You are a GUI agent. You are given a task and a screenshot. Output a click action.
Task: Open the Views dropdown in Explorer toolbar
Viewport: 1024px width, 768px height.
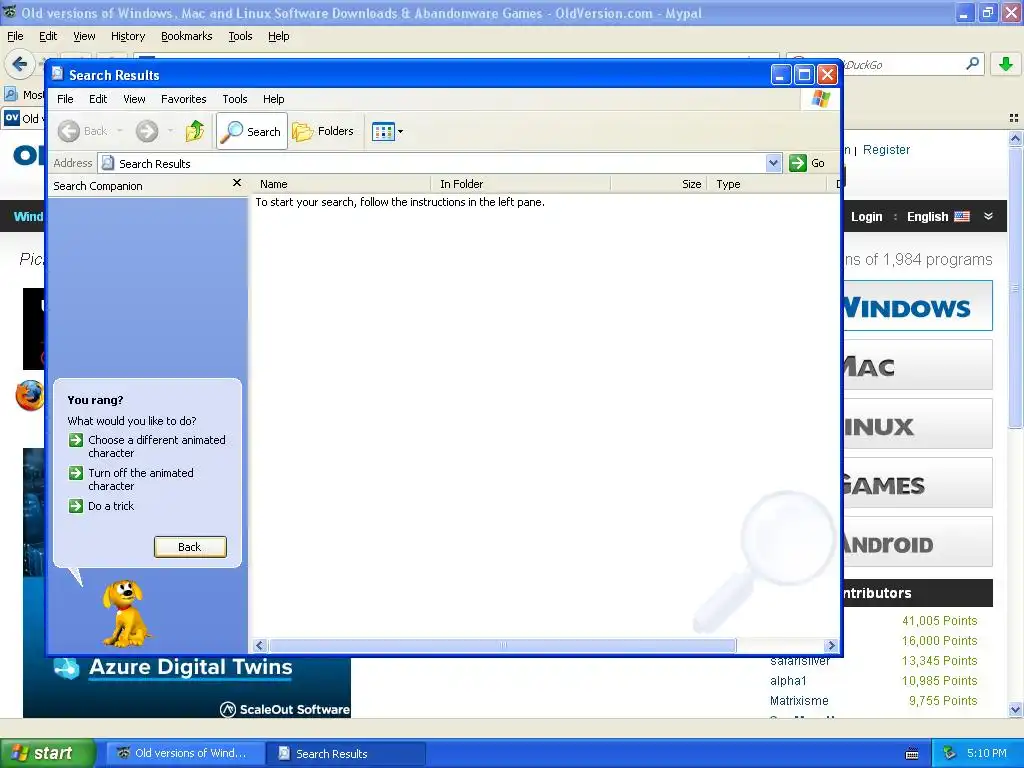pyautogui.click(x=387, y=131)
